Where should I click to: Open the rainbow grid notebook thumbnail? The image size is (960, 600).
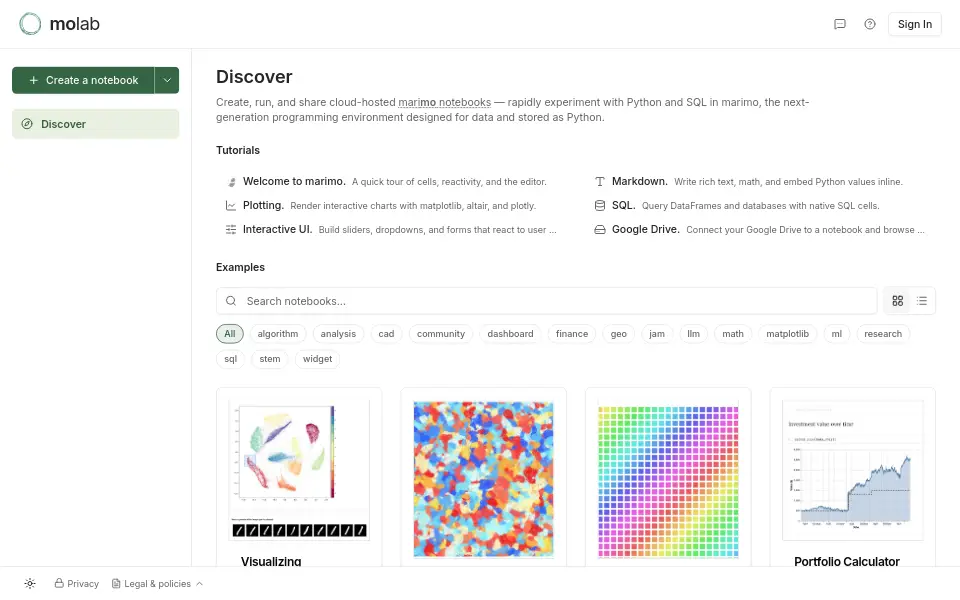click(x=668, y=481)
